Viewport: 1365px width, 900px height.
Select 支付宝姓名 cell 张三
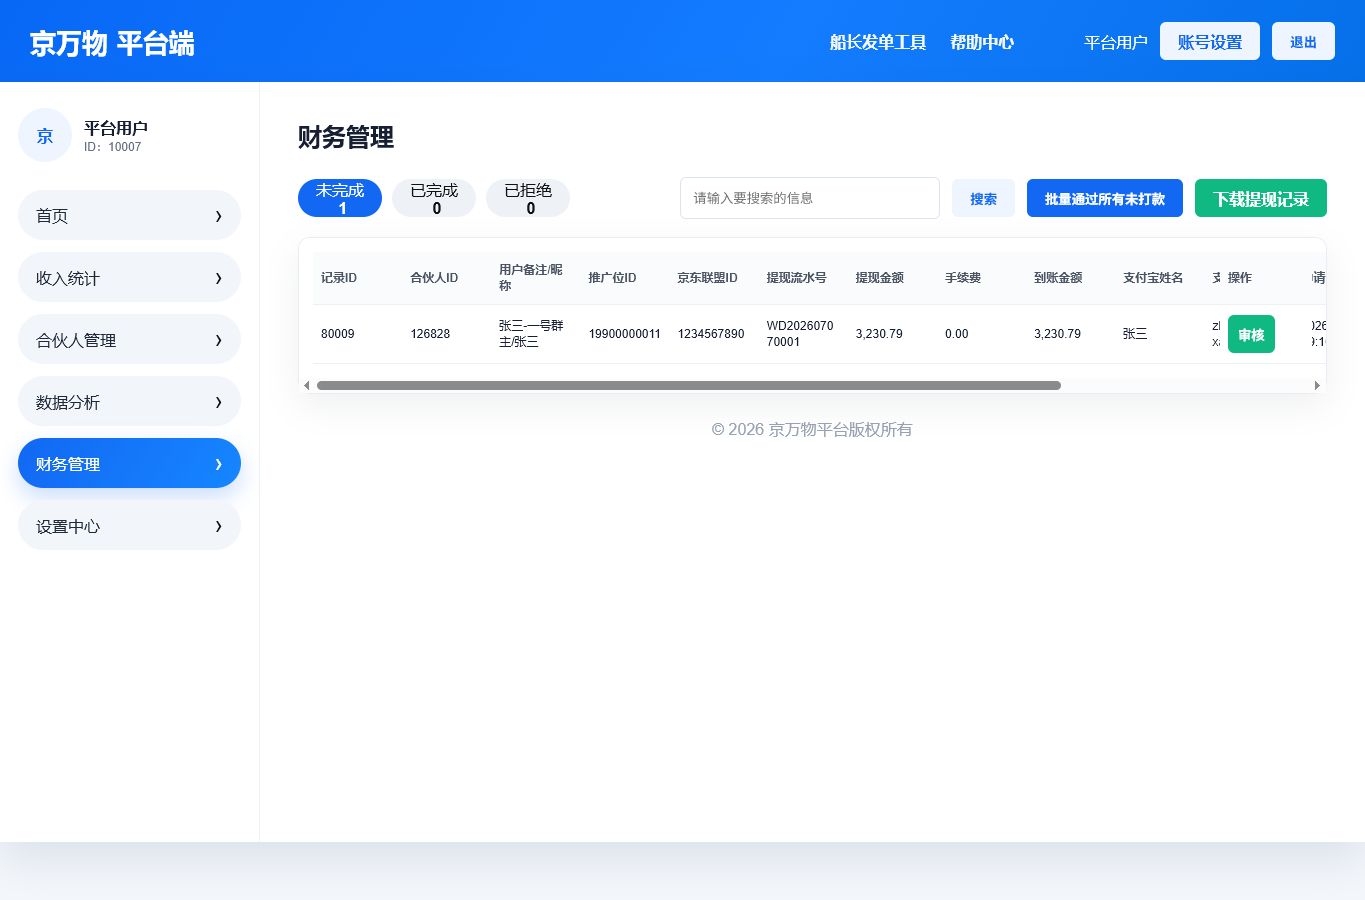click(1135, 334)
